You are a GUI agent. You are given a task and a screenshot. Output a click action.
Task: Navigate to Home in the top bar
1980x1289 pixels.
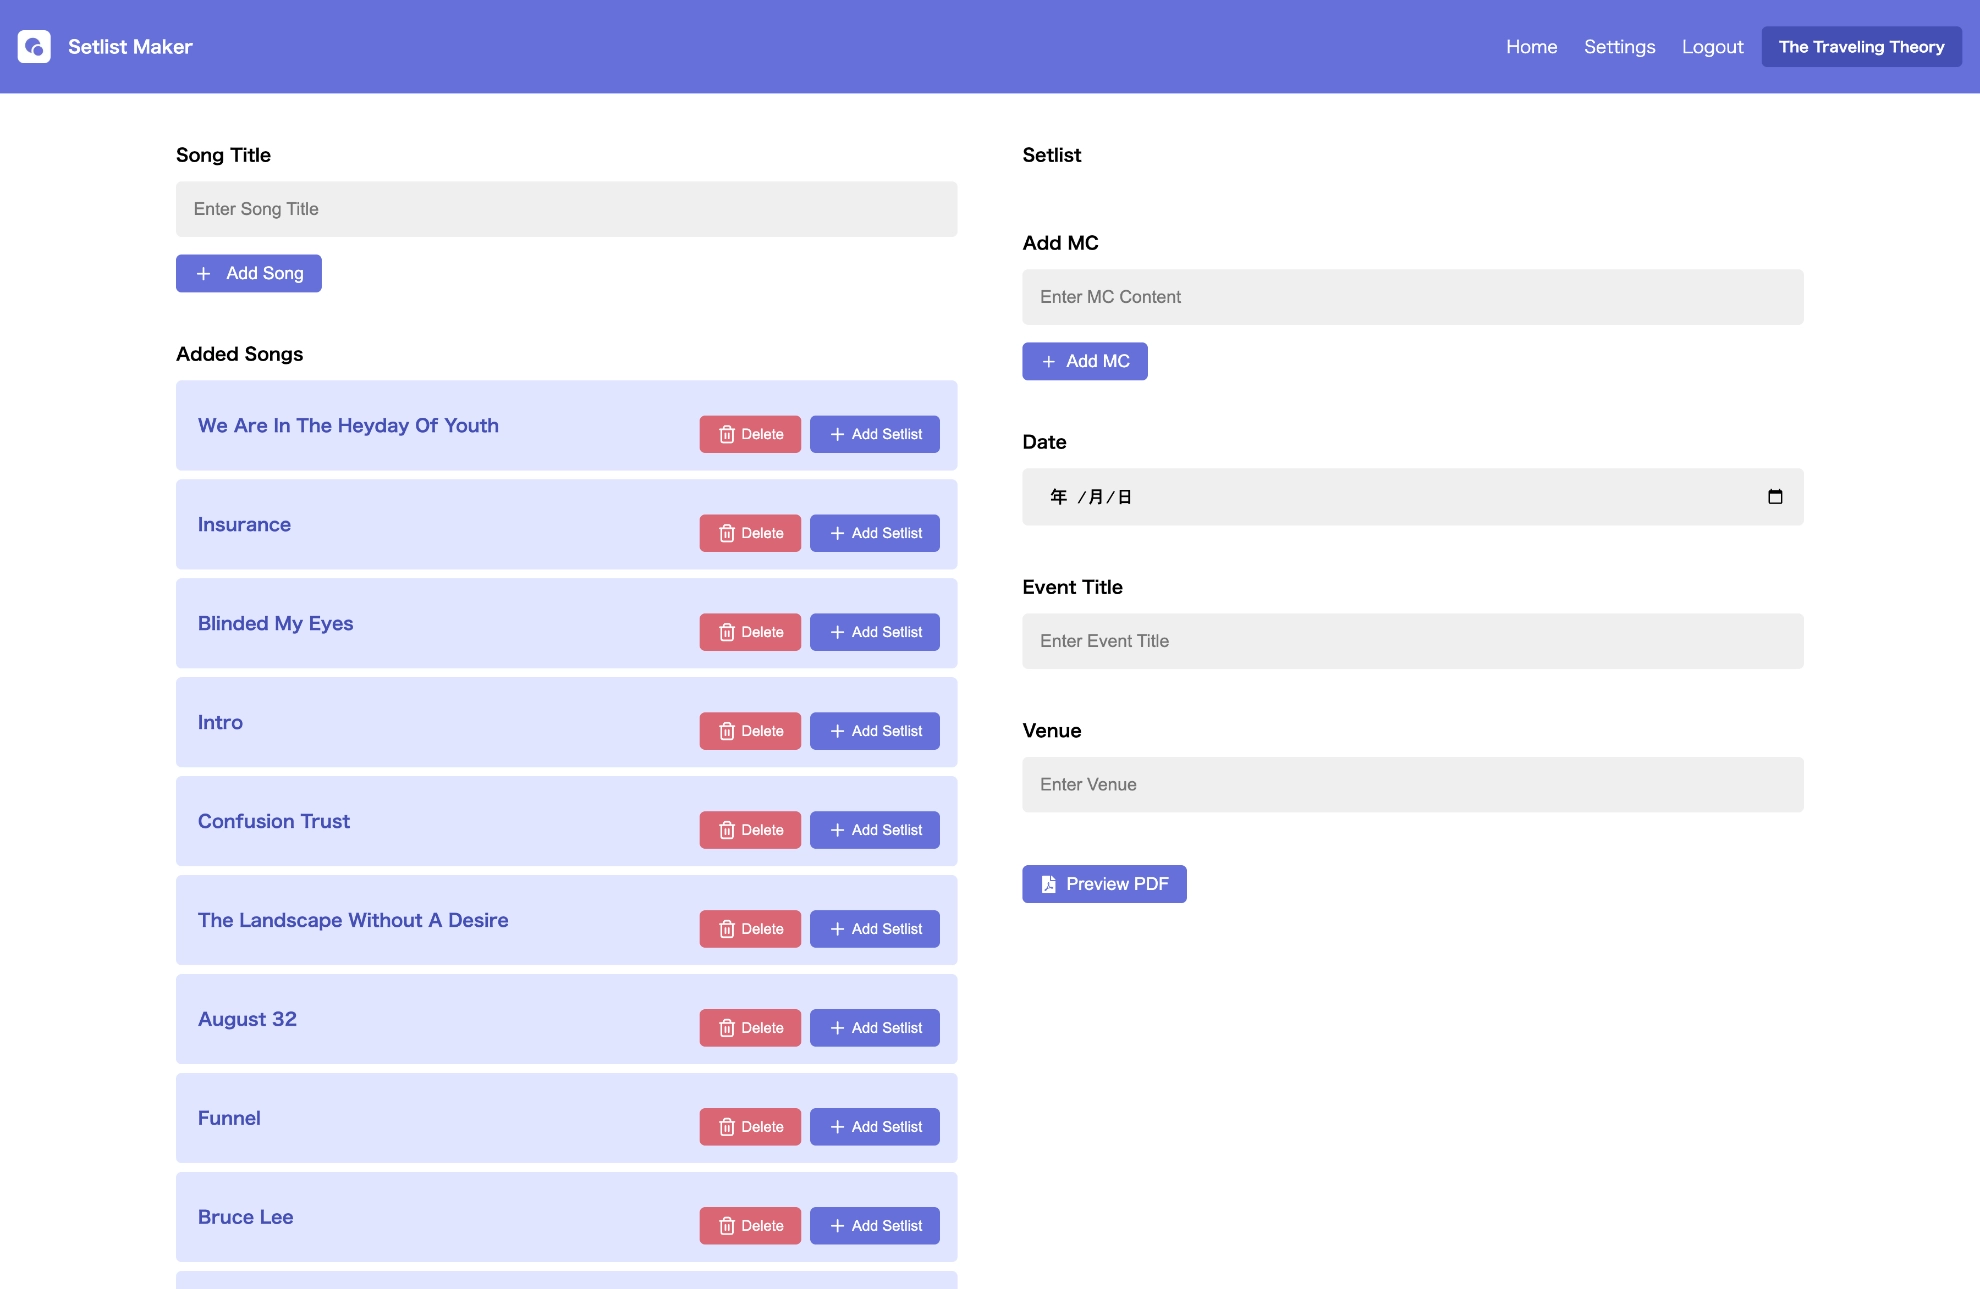point(1531,46)
